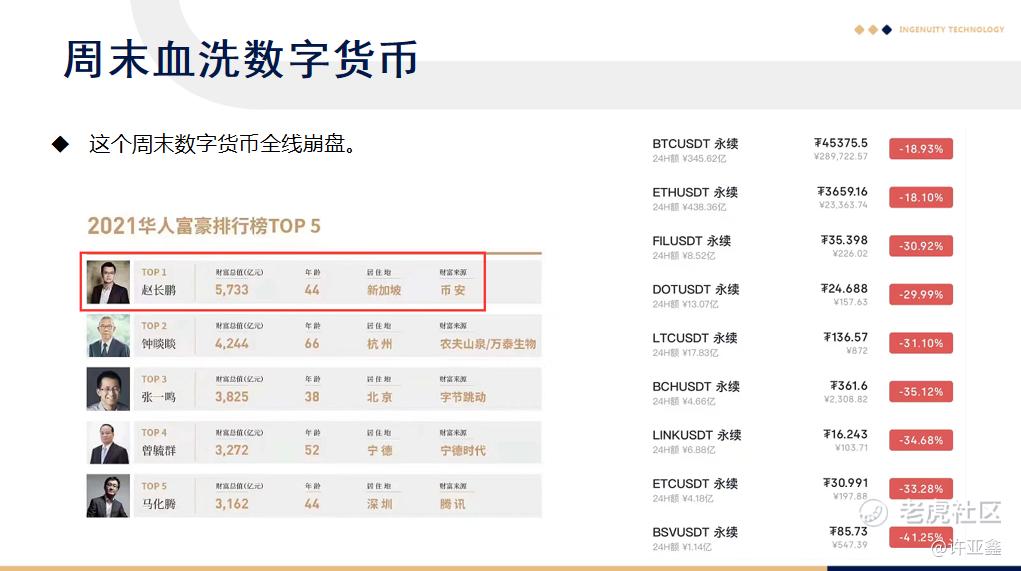Click the BTC 24H额 ¥345.62亿 volume text
This screenshot has height=571, width=1021.
point(689,158)
